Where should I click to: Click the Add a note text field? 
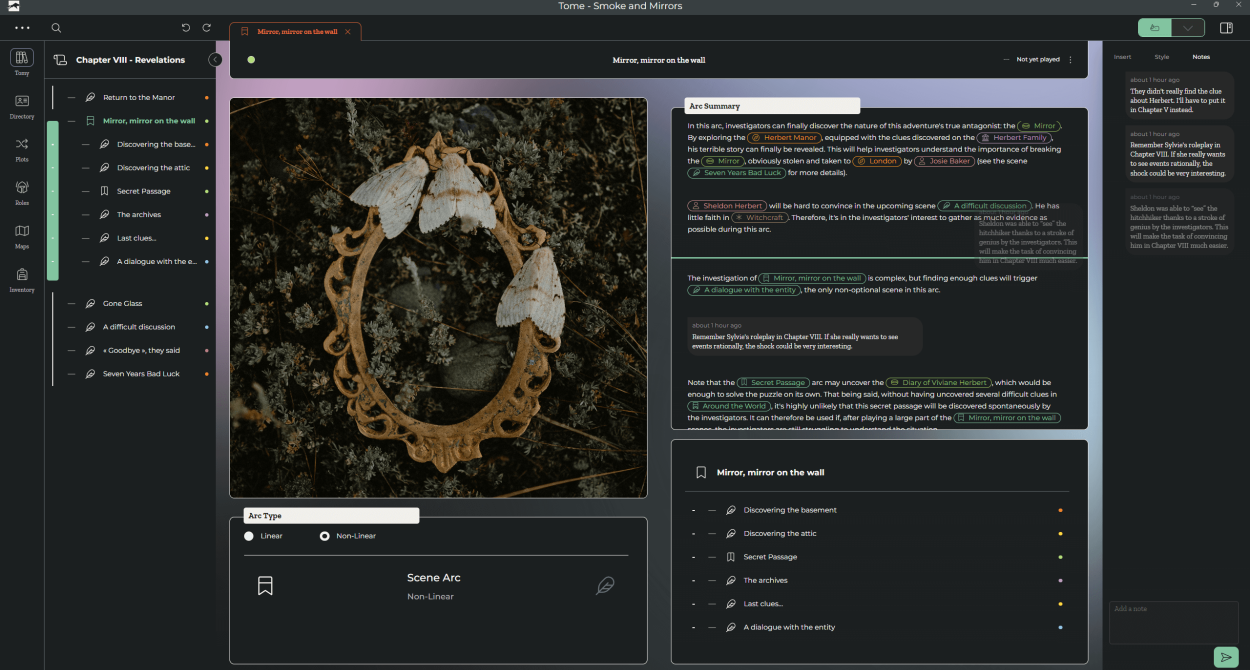1173,622
